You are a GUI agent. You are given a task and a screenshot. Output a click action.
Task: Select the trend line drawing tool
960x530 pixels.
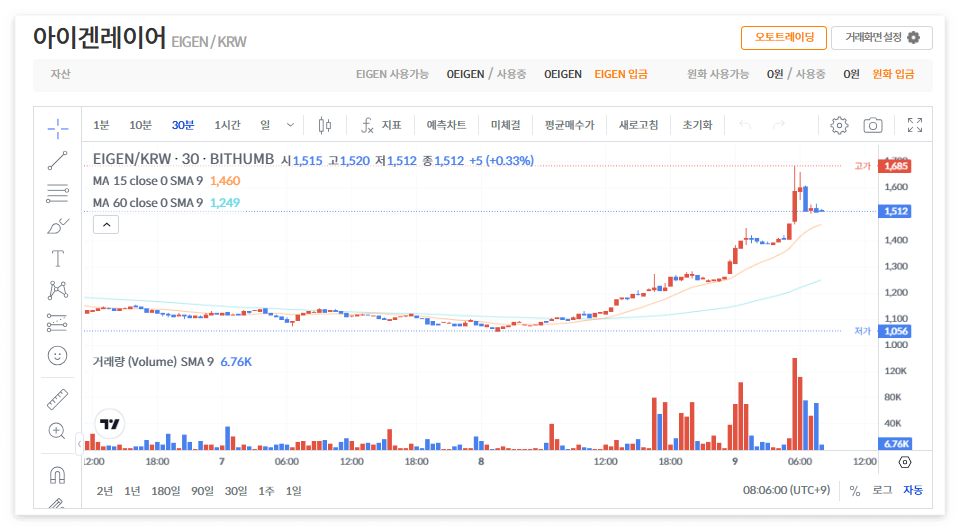58,161
